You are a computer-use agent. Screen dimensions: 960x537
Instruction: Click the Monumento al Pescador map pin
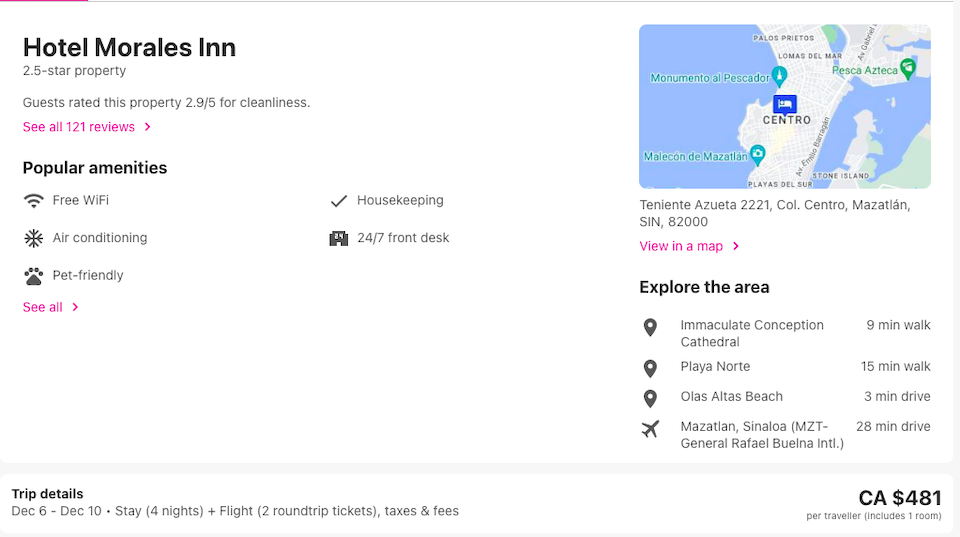(x=779, y=77)
